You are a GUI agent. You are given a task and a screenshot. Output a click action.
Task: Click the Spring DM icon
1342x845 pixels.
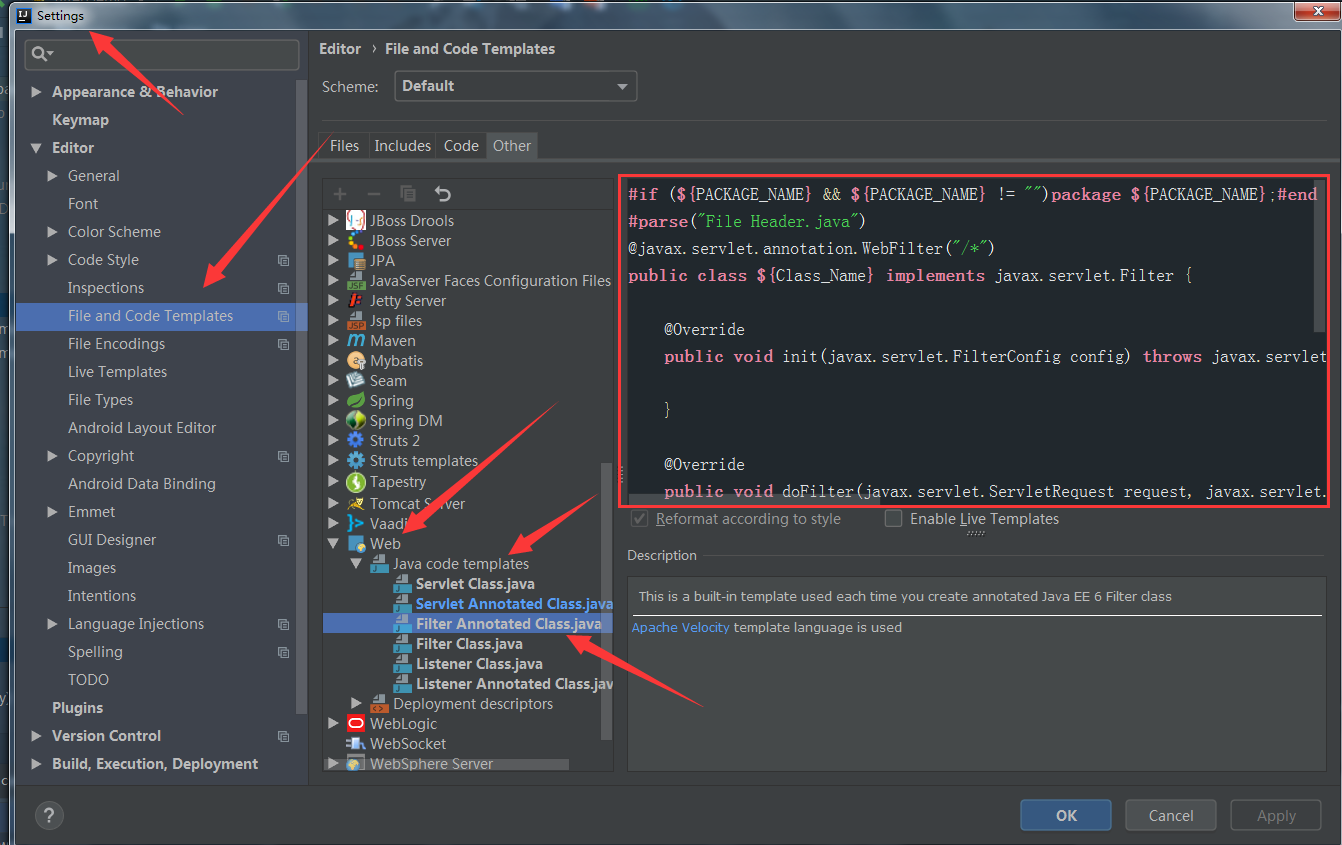coord(355,420)
